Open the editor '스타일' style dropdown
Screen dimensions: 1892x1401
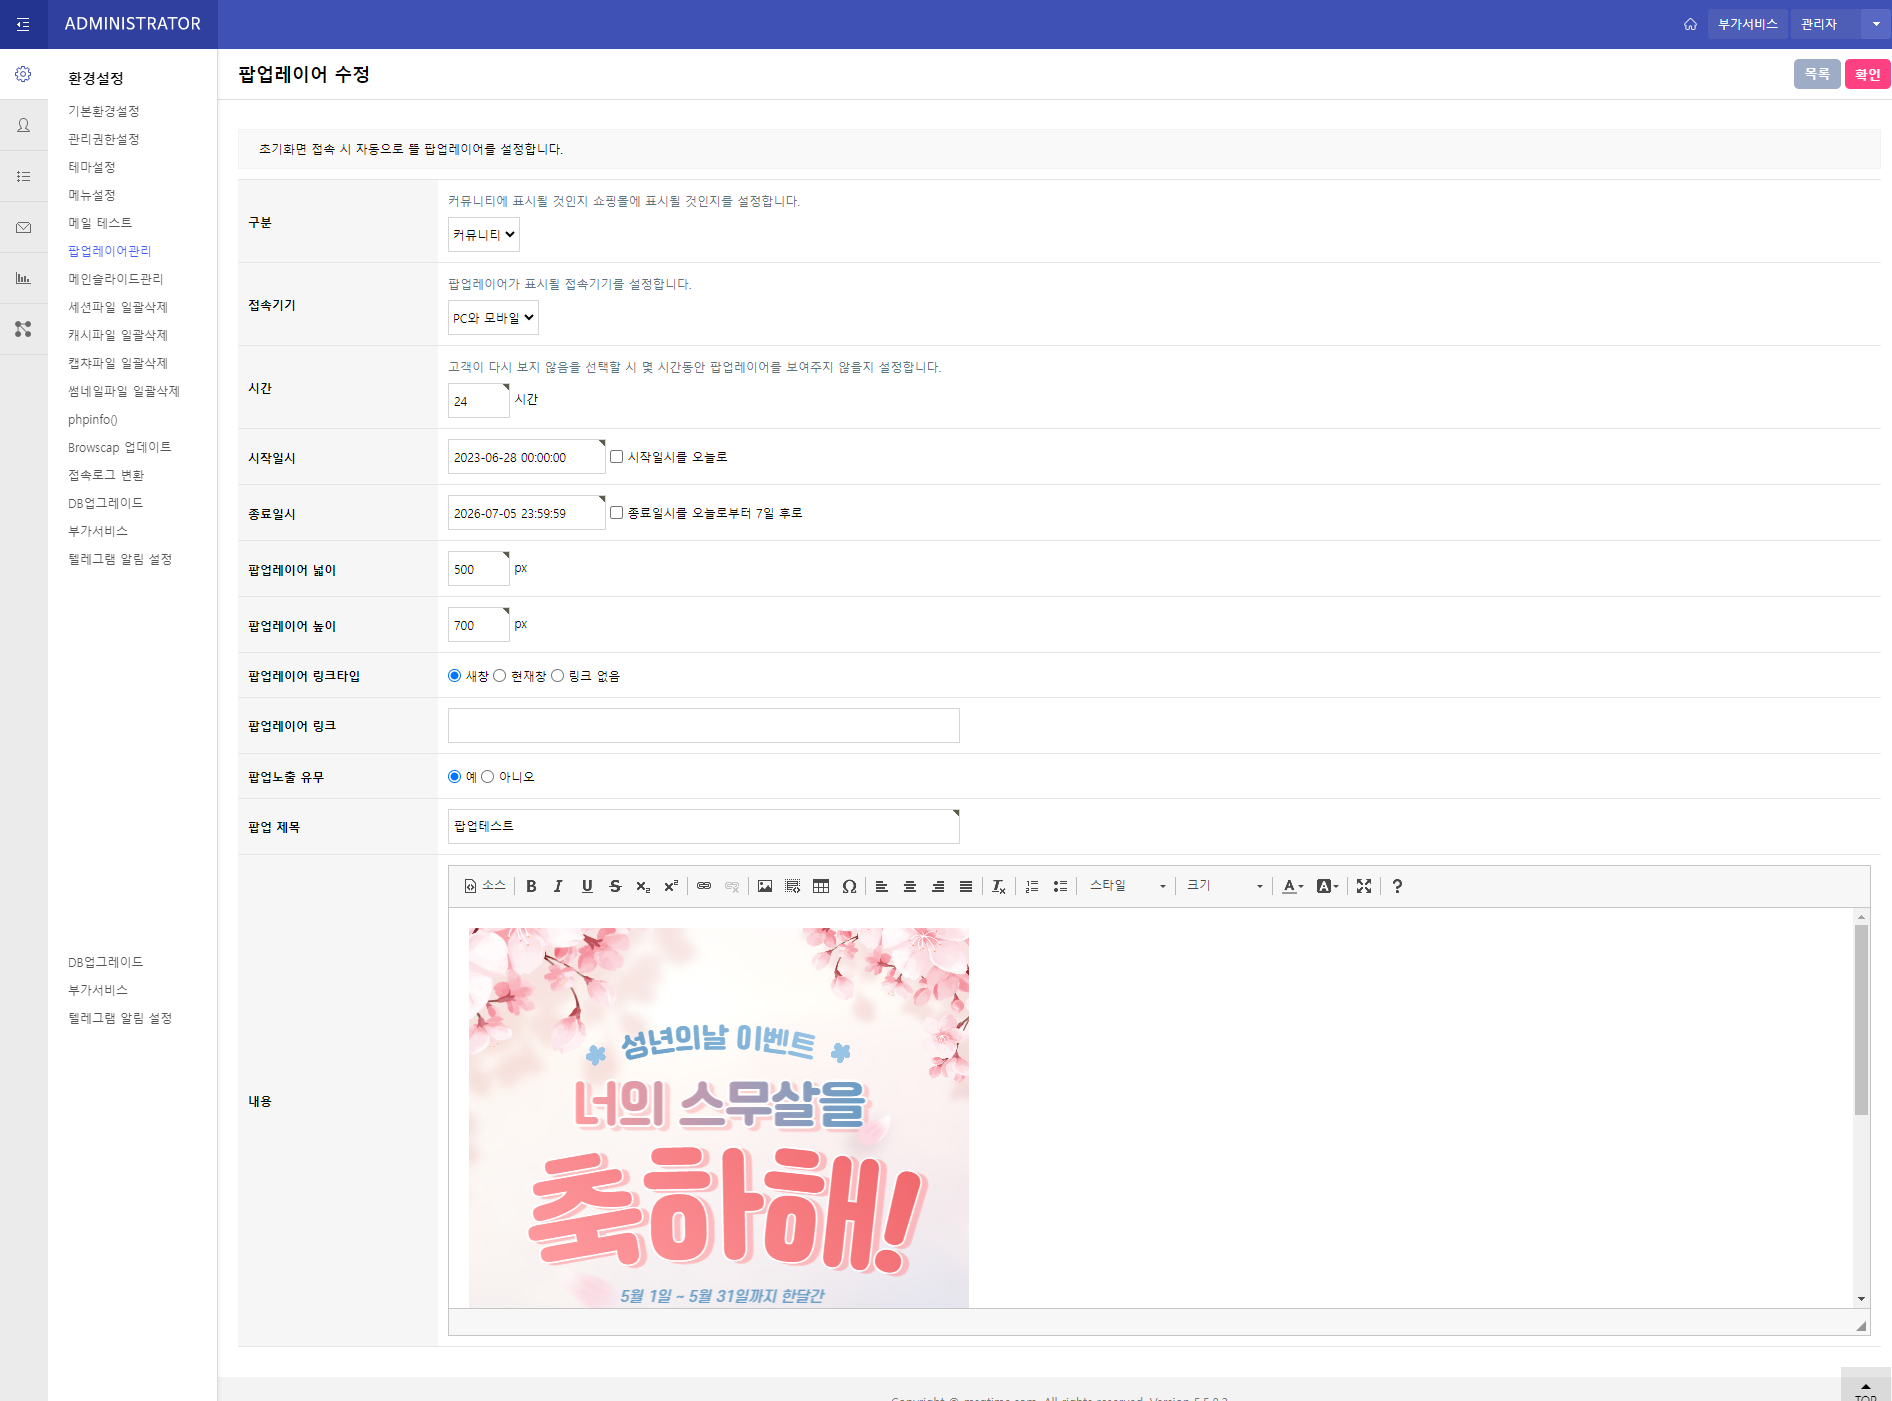[x=1127, y=886]
